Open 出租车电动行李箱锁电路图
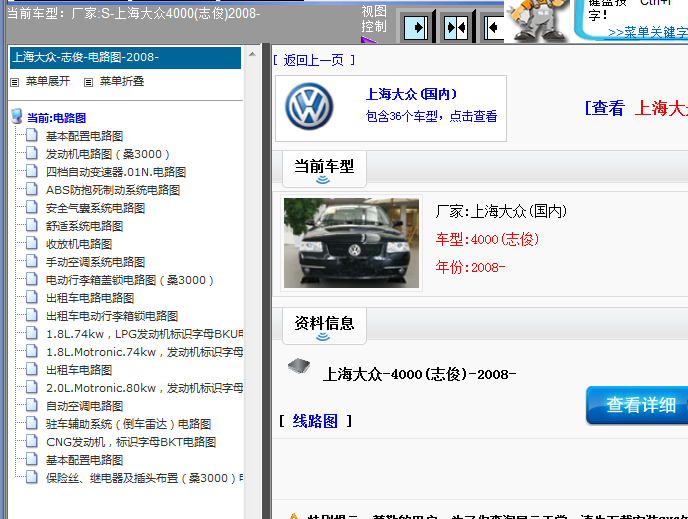 (112, 316)
